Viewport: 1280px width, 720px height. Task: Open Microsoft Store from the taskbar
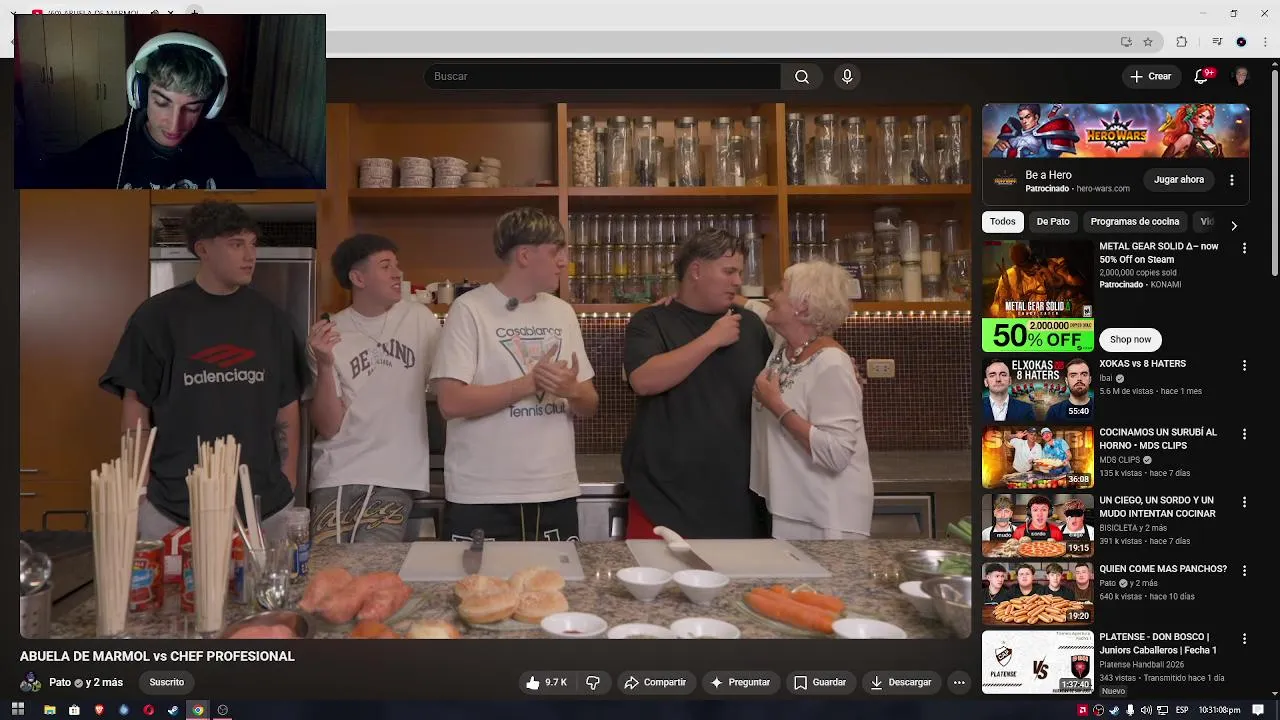click(x=74, y=710)
